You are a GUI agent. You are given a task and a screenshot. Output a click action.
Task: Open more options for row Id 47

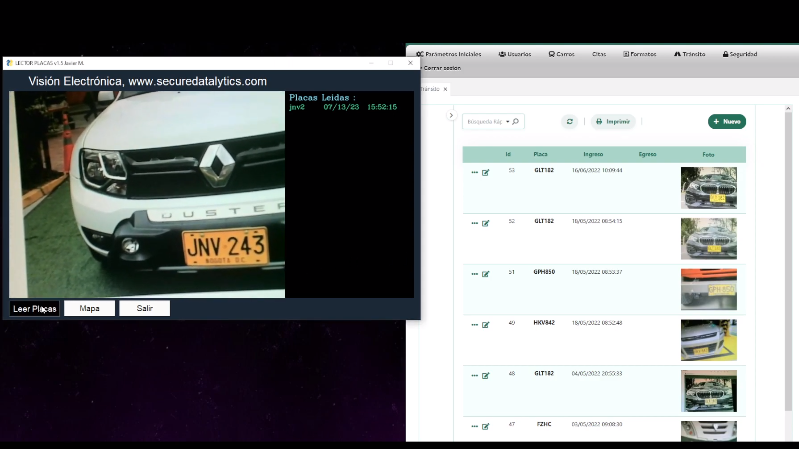pyautogui.click(x=474, y=427)
